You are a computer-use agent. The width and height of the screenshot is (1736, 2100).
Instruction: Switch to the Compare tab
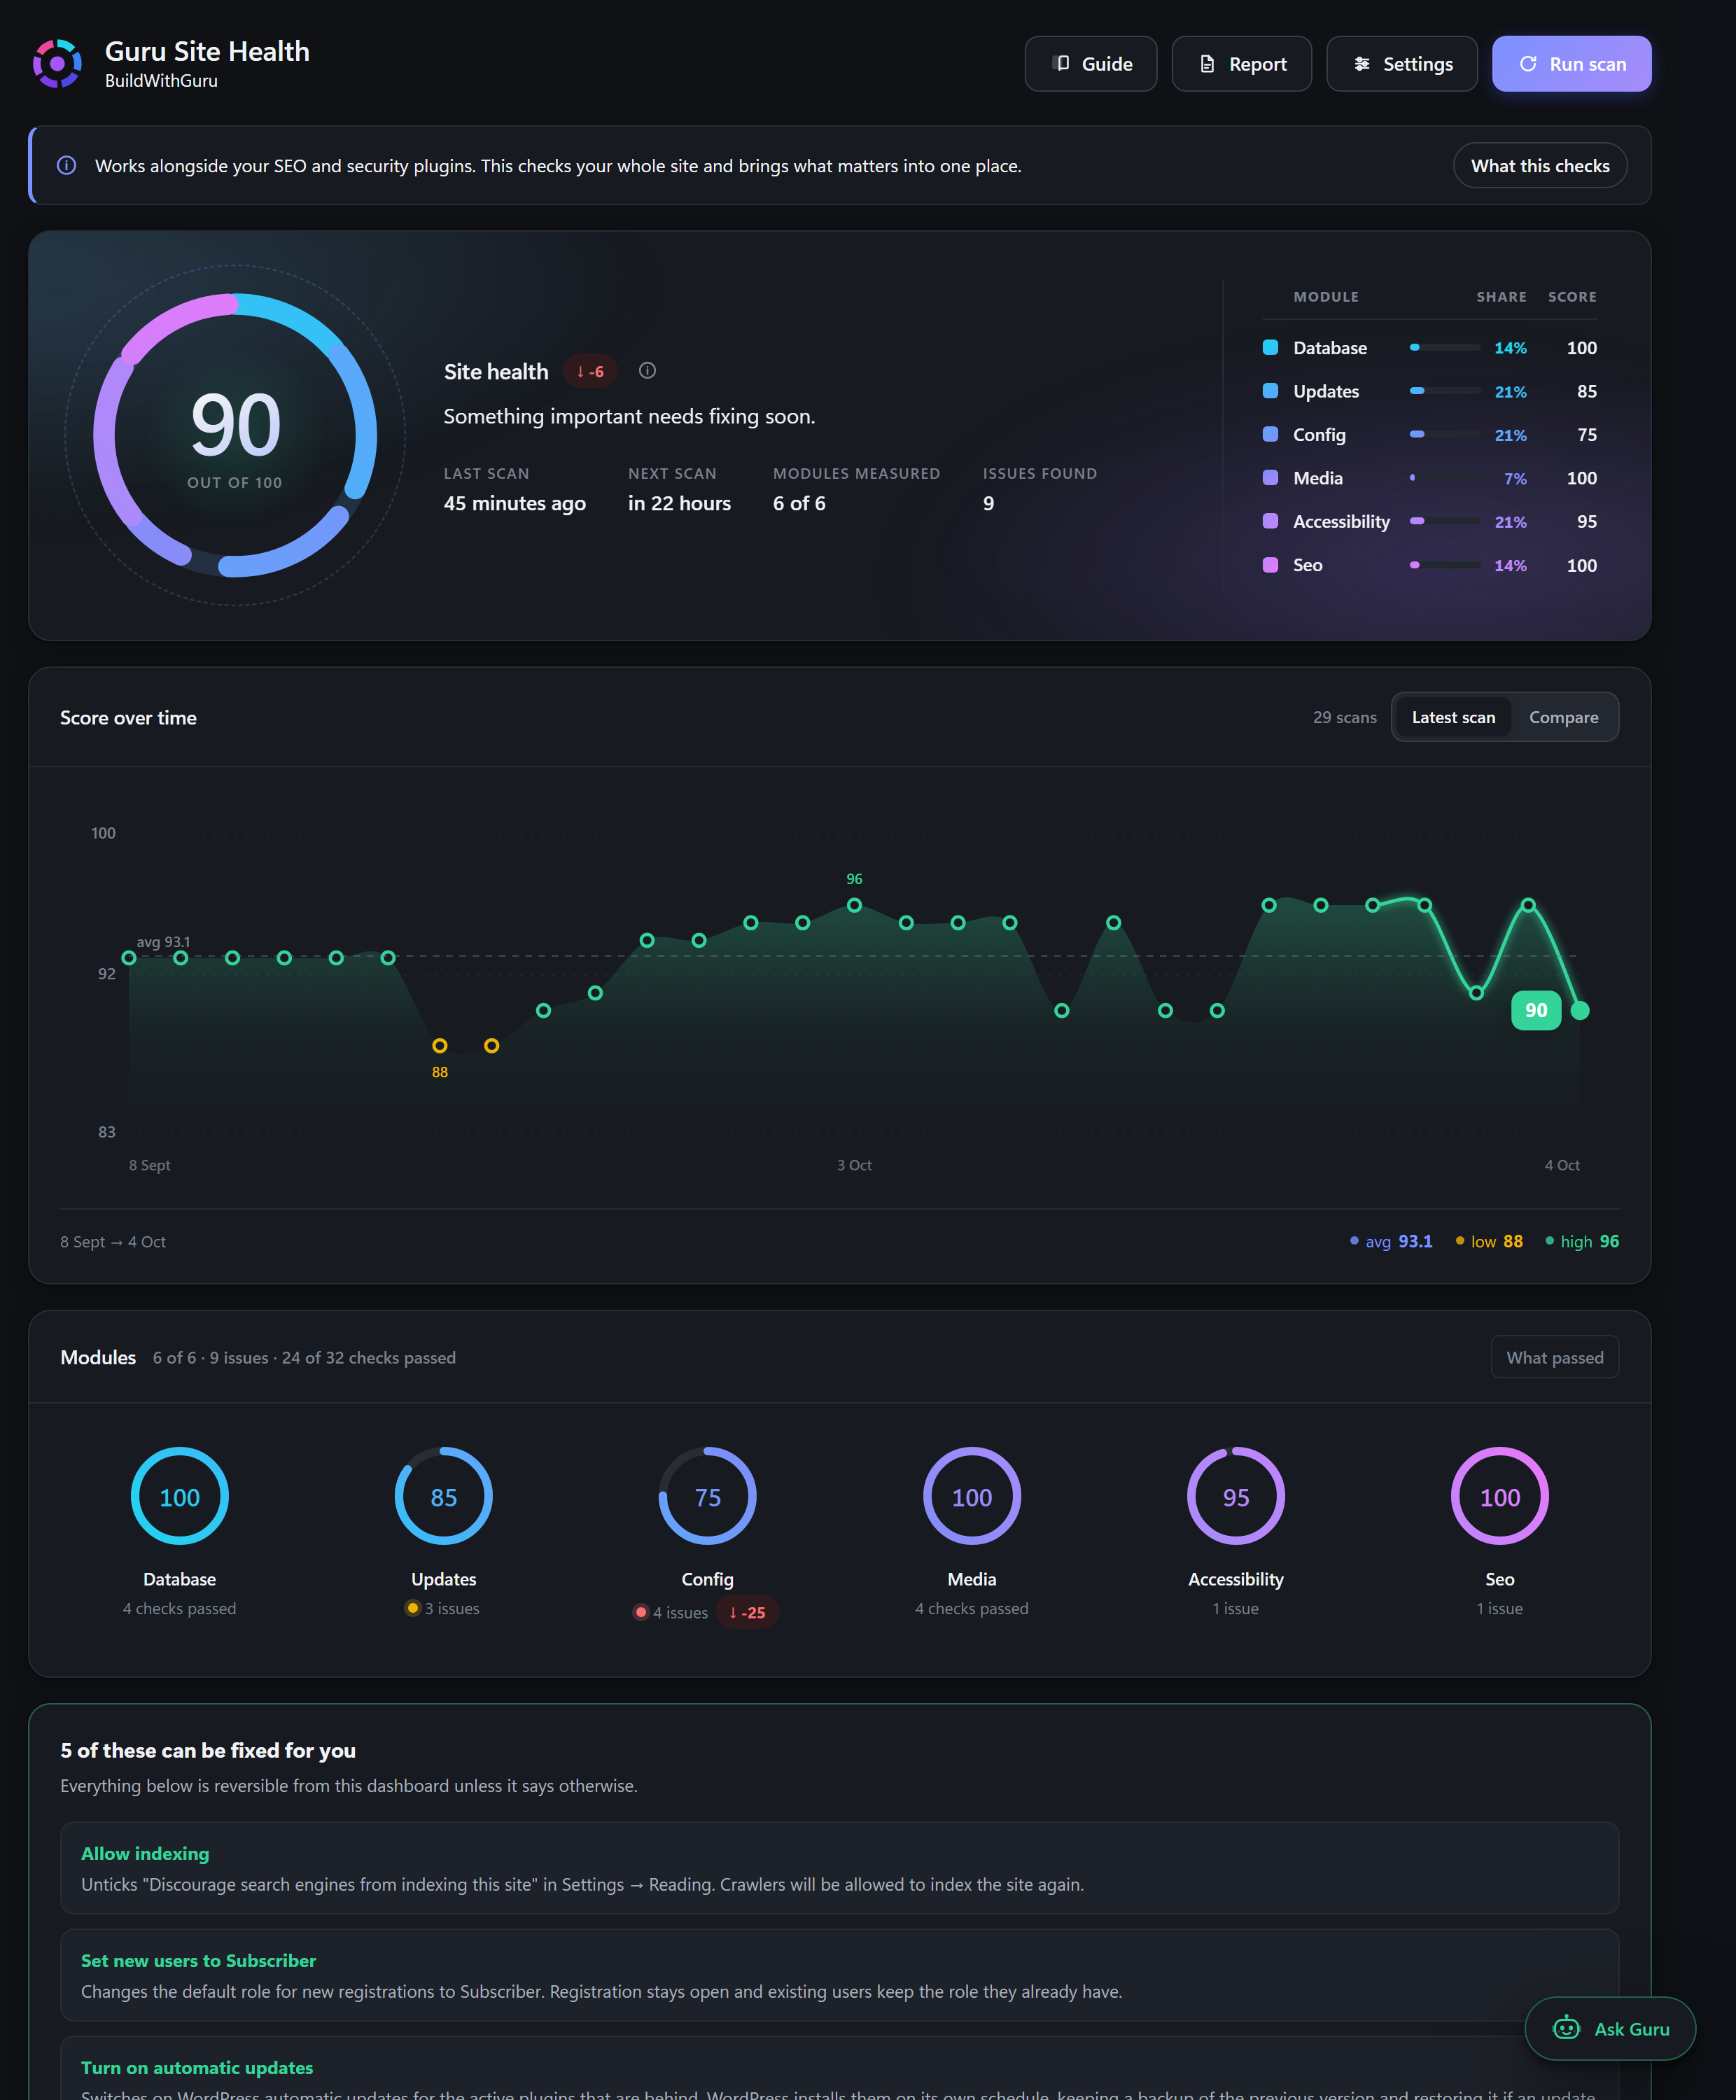(x=1563, y=717)
